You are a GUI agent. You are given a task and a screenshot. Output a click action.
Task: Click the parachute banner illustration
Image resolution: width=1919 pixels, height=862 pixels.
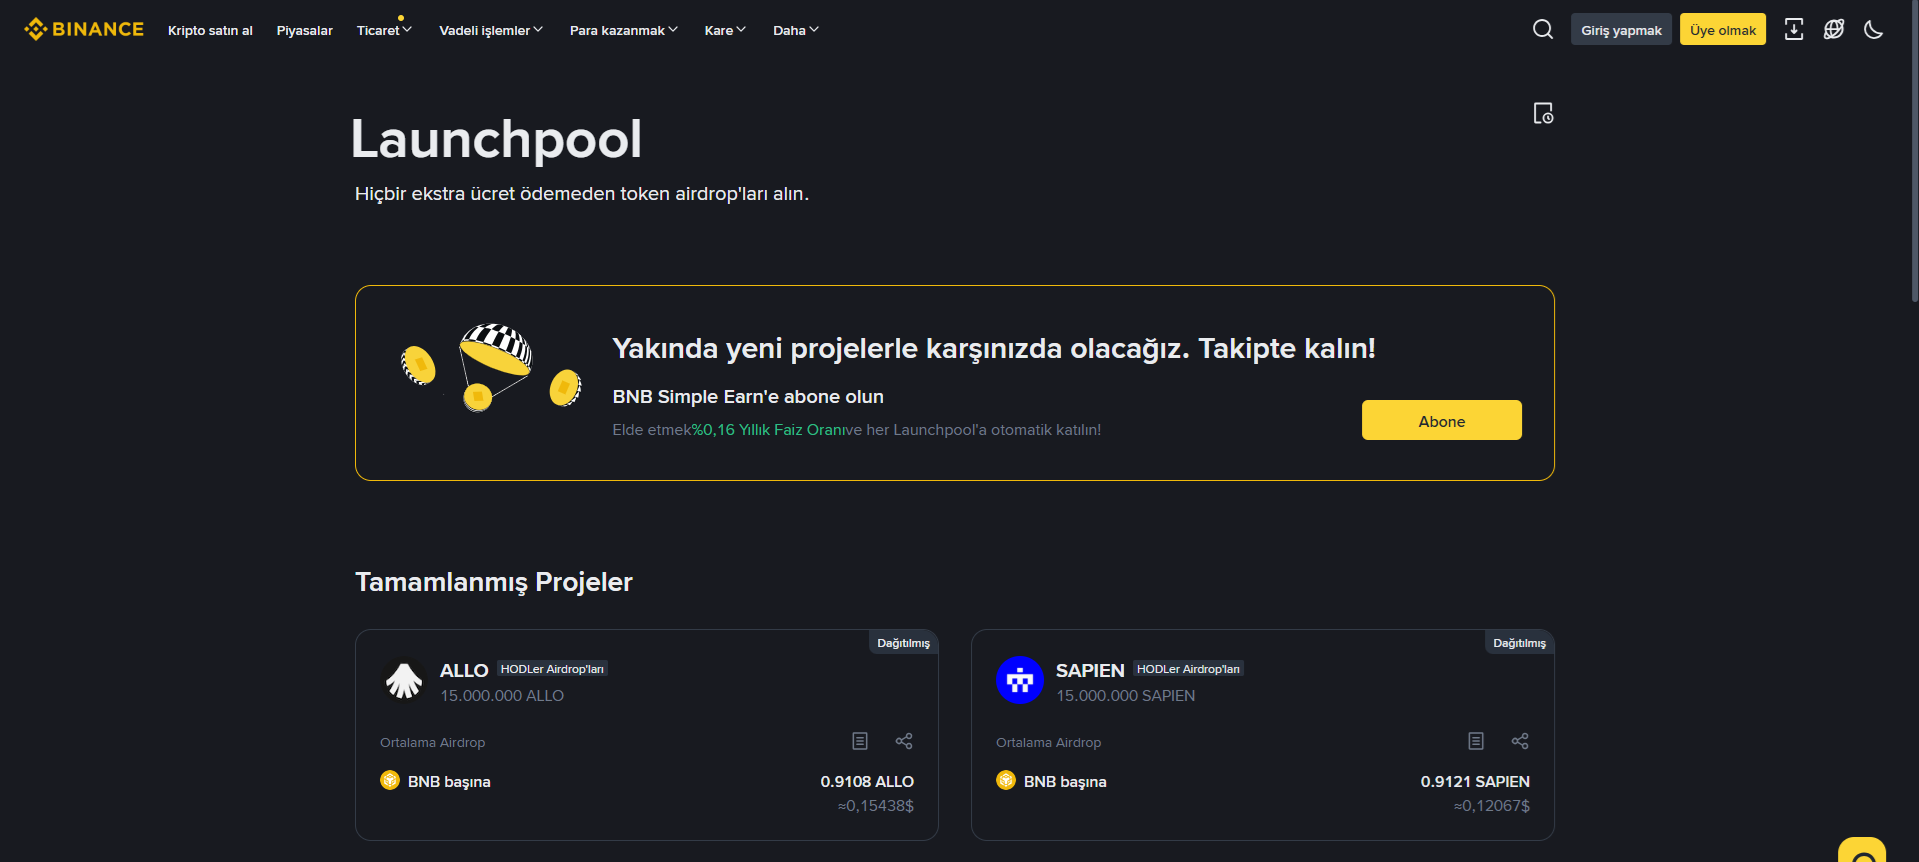(x=491, y=367)
